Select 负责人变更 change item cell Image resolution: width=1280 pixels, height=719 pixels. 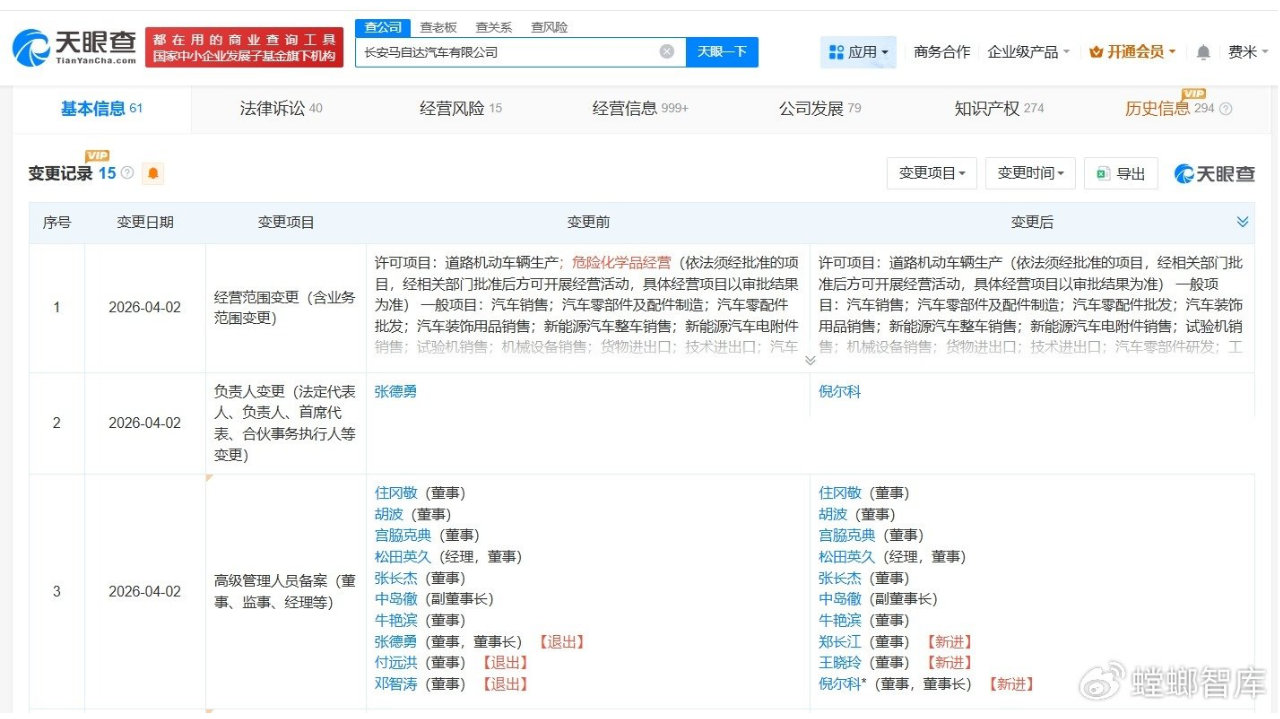pyautogui.click(x=286, y=423)
